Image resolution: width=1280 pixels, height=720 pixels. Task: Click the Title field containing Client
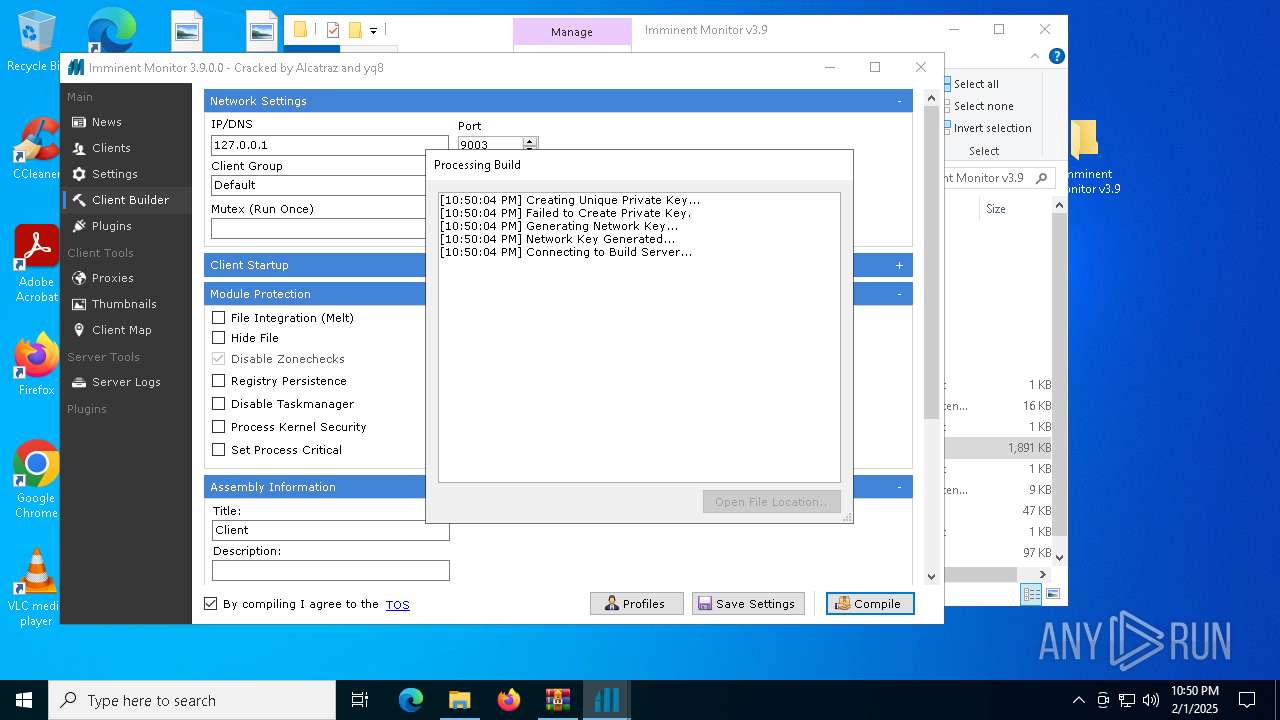tap(330, 530)
